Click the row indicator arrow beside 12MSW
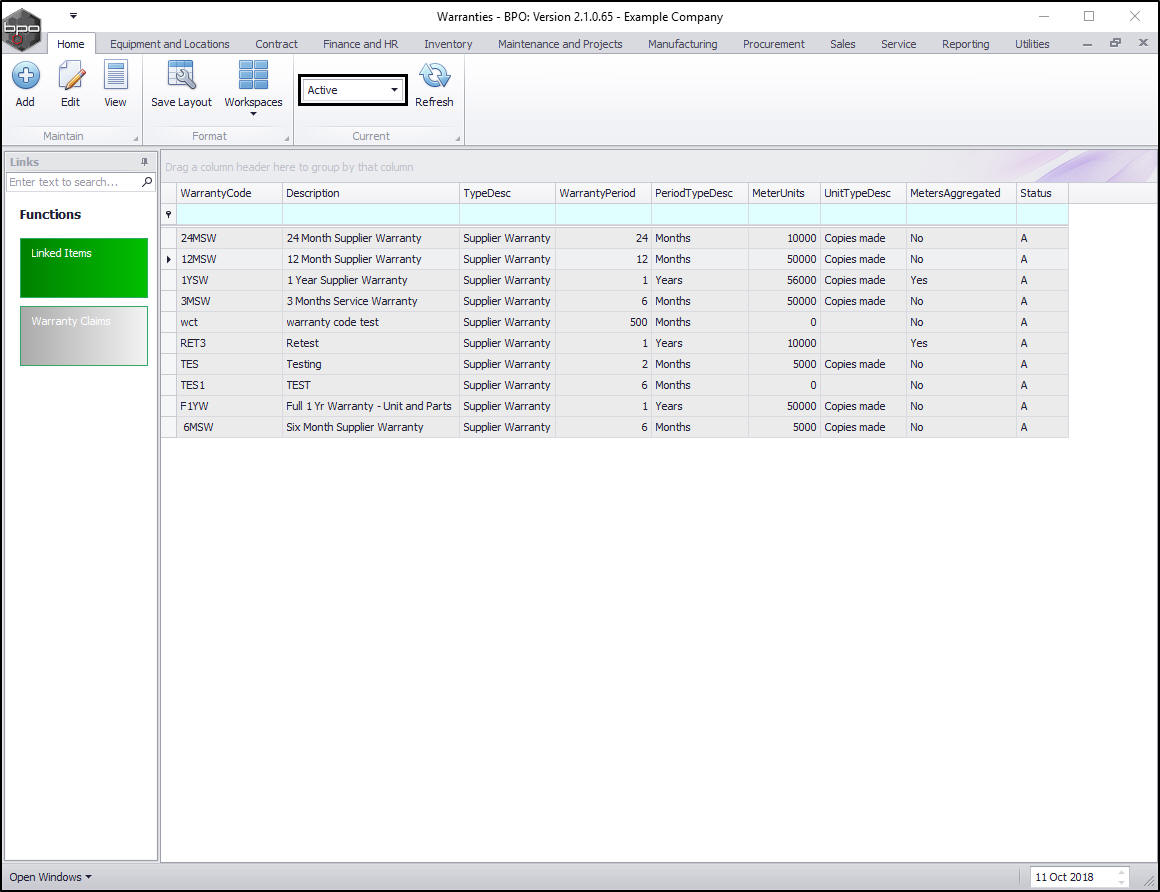Viewport: 1160px width, 892px height. [169, 259]
